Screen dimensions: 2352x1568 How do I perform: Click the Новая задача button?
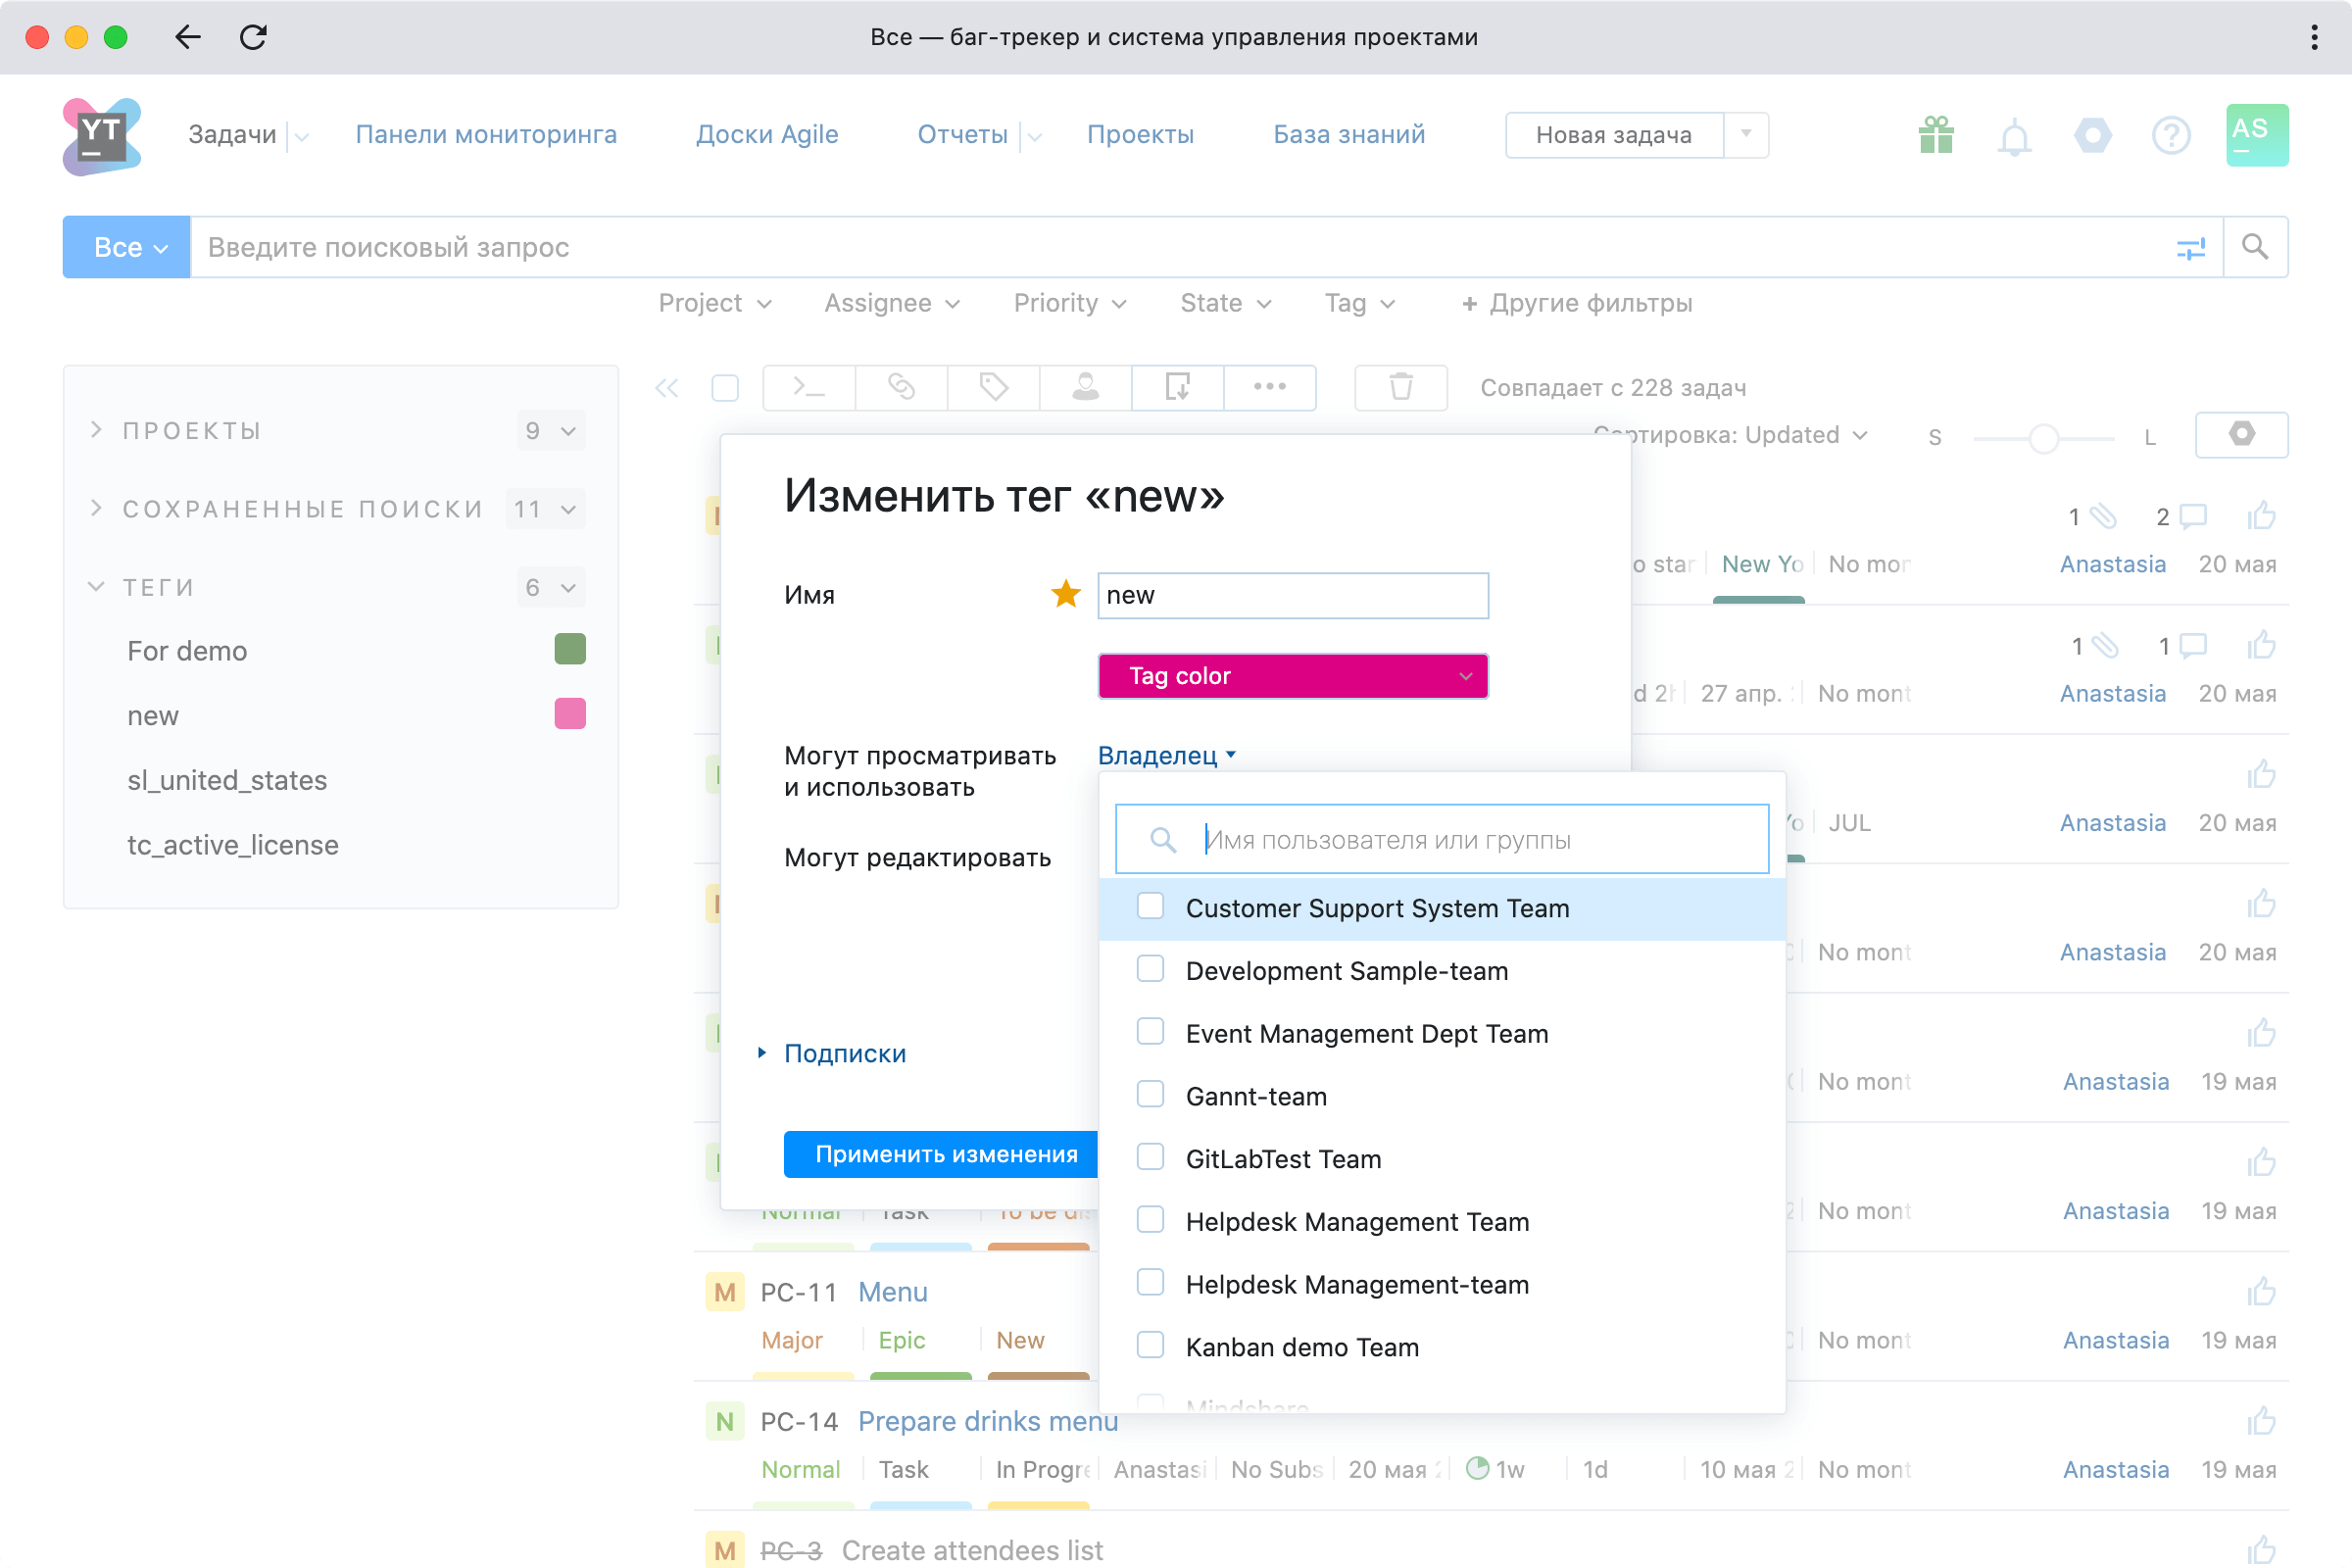[1614, 135]
